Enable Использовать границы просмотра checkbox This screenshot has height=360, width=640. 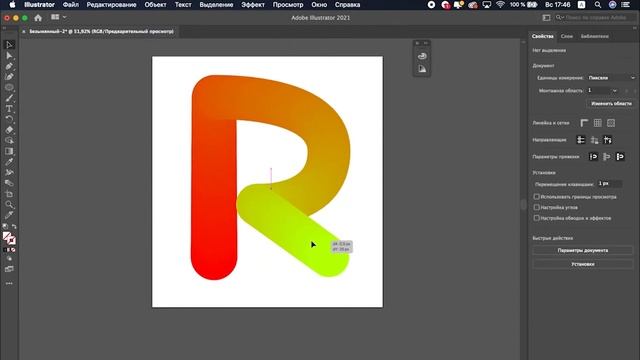point(536,197)
